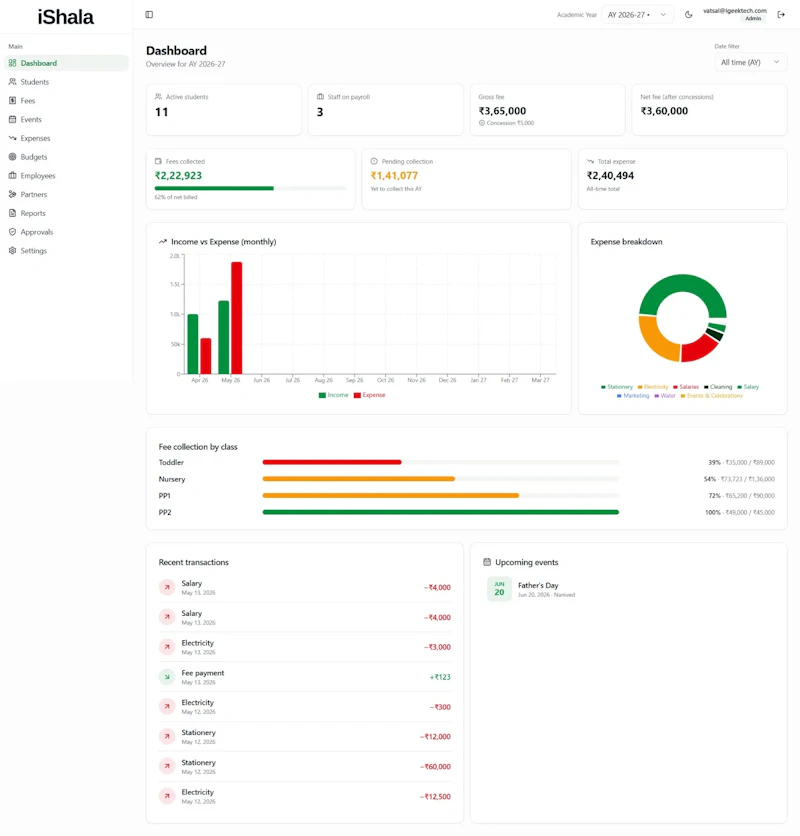
Task: Click the JUN 20 date badge
Action: pyautogui.click(x=499, y=589)
